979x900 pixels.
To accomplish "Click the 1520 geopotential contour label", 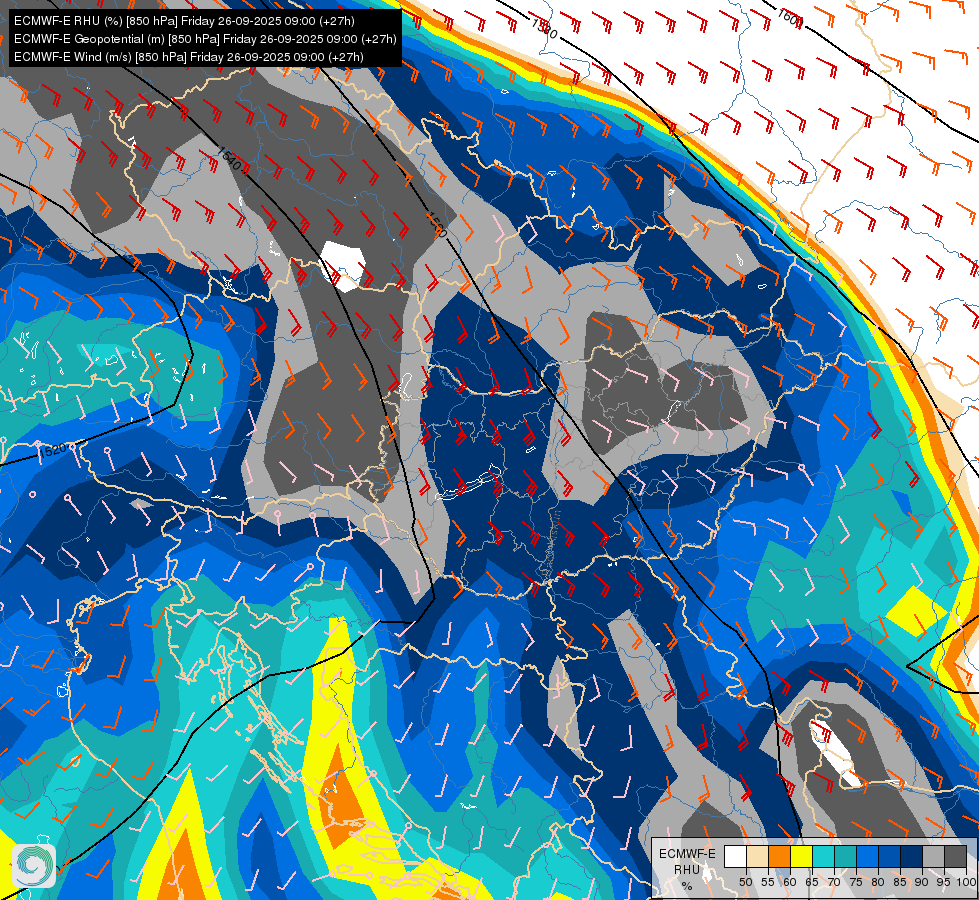I will 52,450.
